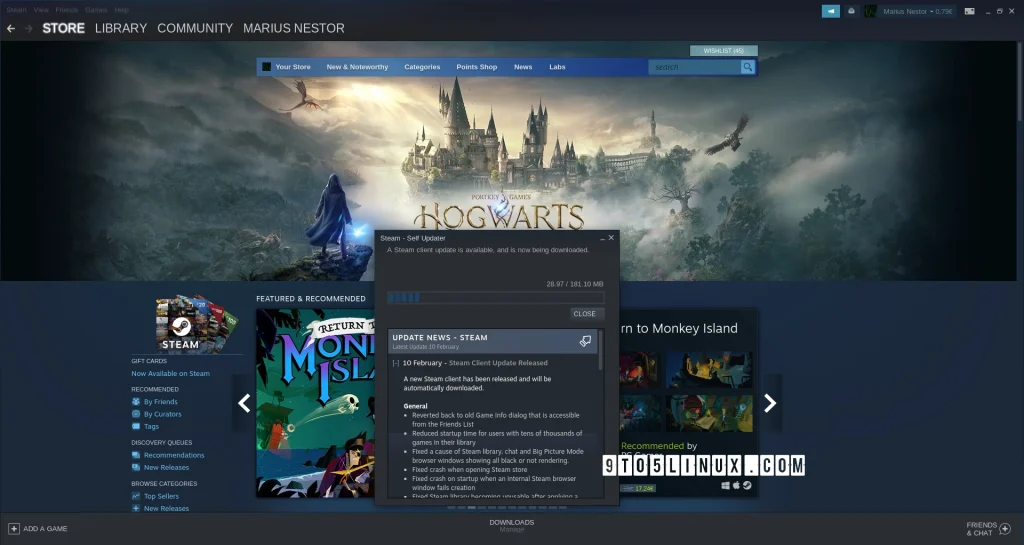Open the Help menu
This screenshot has height=545, width=1024.
click(x=121, y=10)
